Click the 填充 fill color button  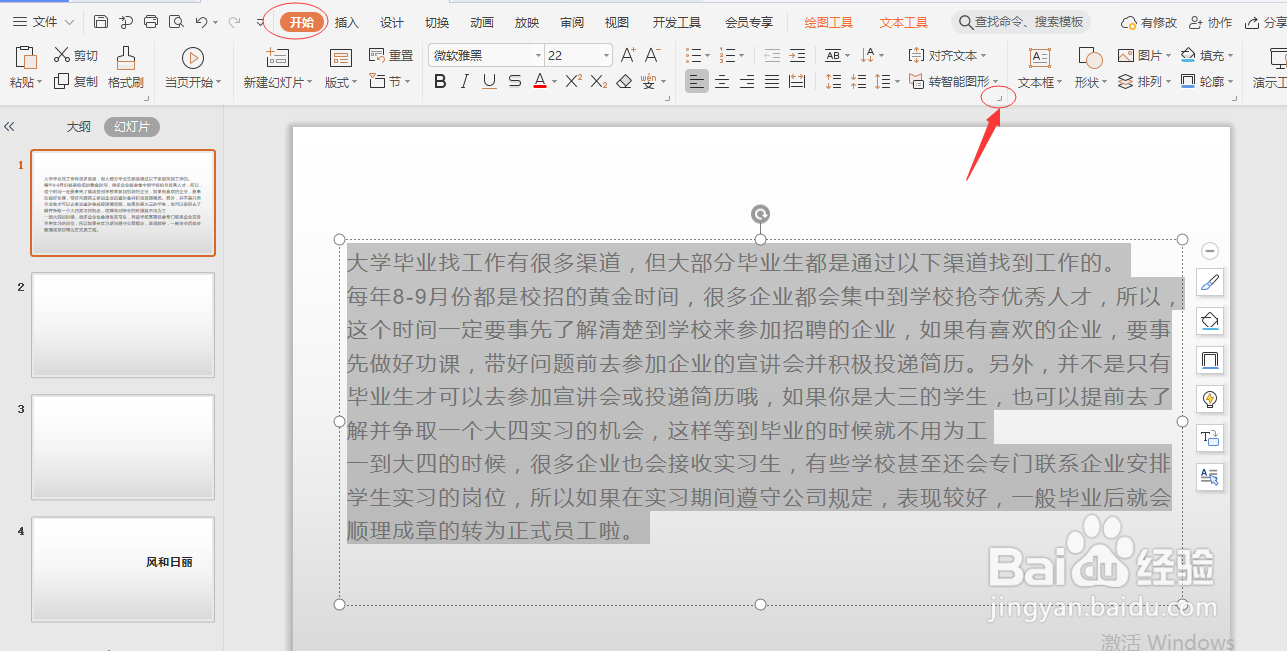(1207, 56)
